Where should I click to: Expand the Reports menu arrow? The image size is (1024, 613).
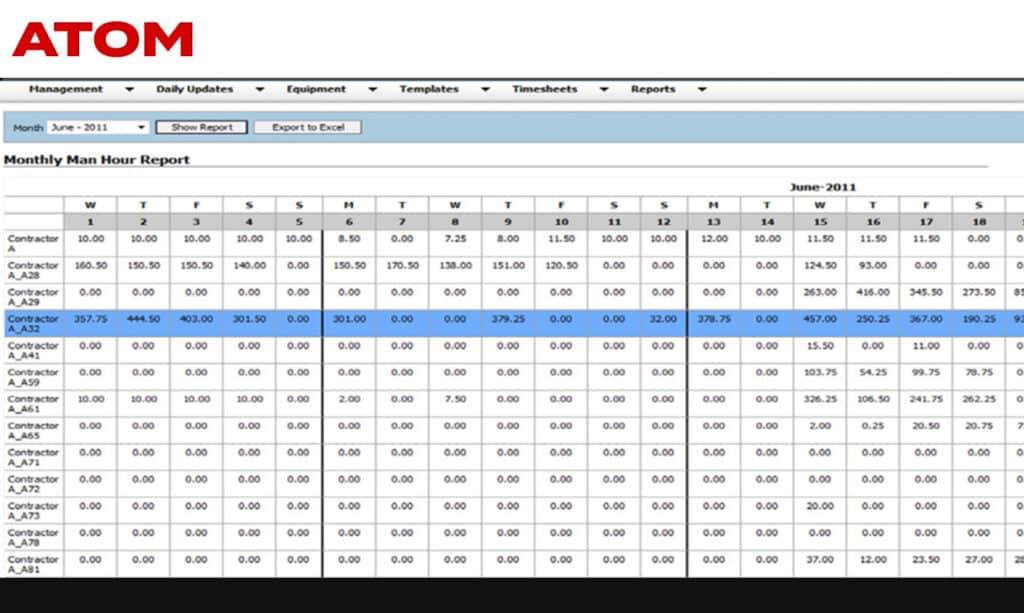coord(702,90)
